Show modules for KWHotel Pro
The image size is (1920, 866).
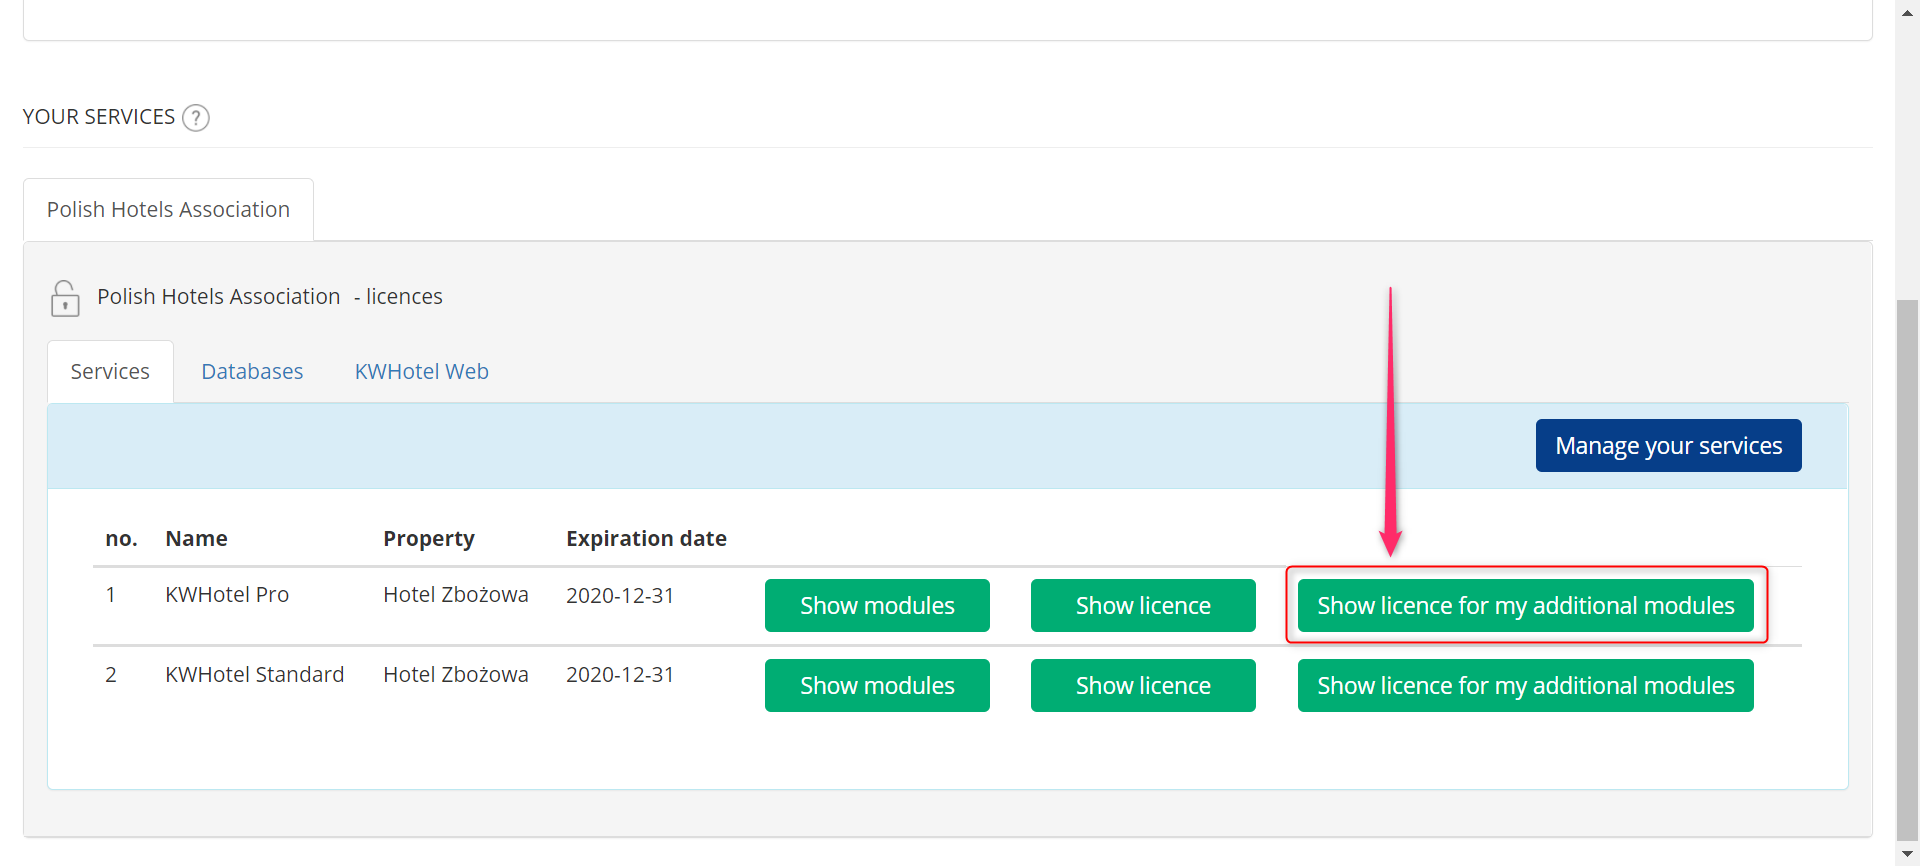(x=877, y=606)
